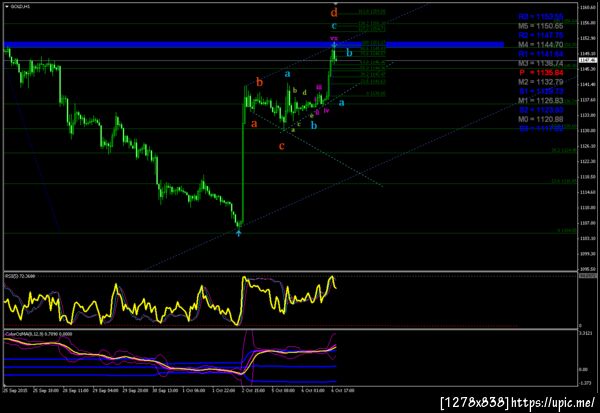Click the 25 Sep 2015 date label
Screen dimensions: 600x413
click(15, 390)
